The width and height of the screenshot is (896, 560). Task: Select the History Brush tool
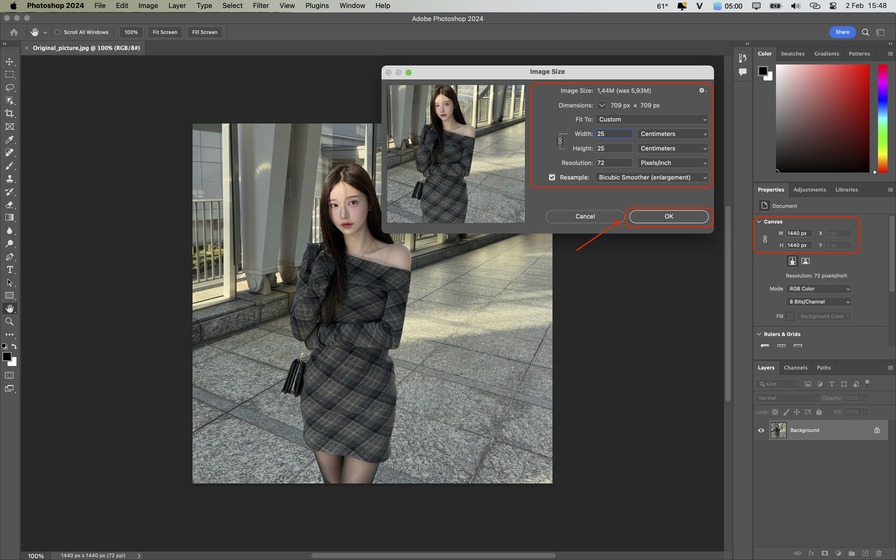[x=10, y=192]
